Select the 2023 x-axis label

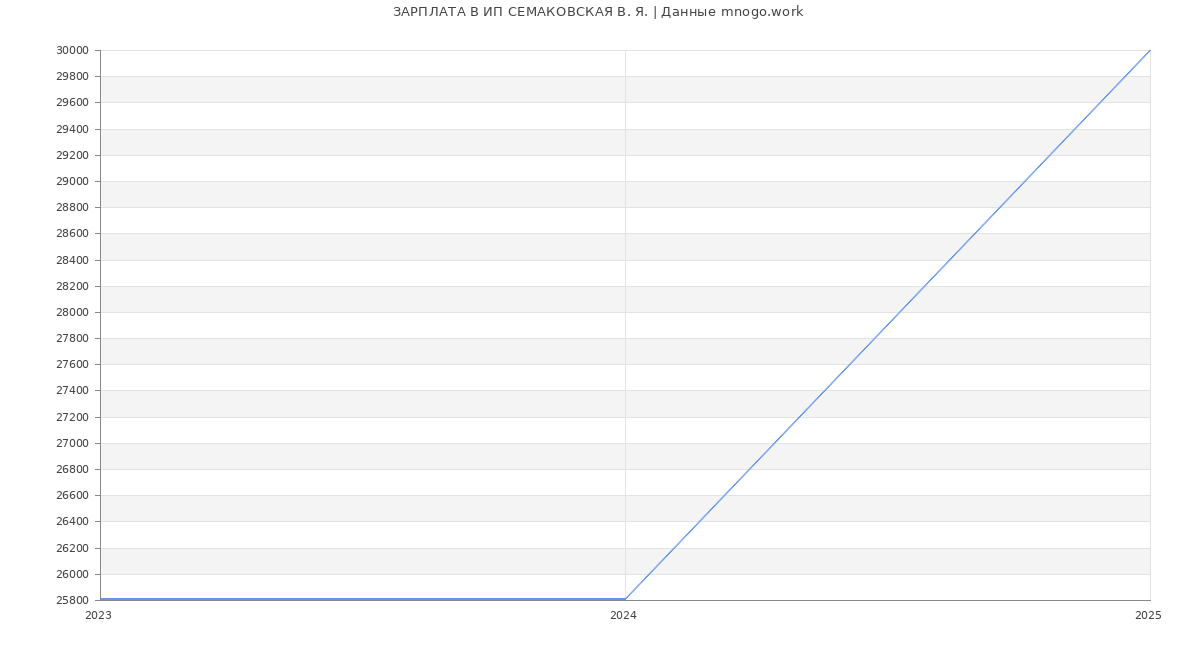pos(98,616)
